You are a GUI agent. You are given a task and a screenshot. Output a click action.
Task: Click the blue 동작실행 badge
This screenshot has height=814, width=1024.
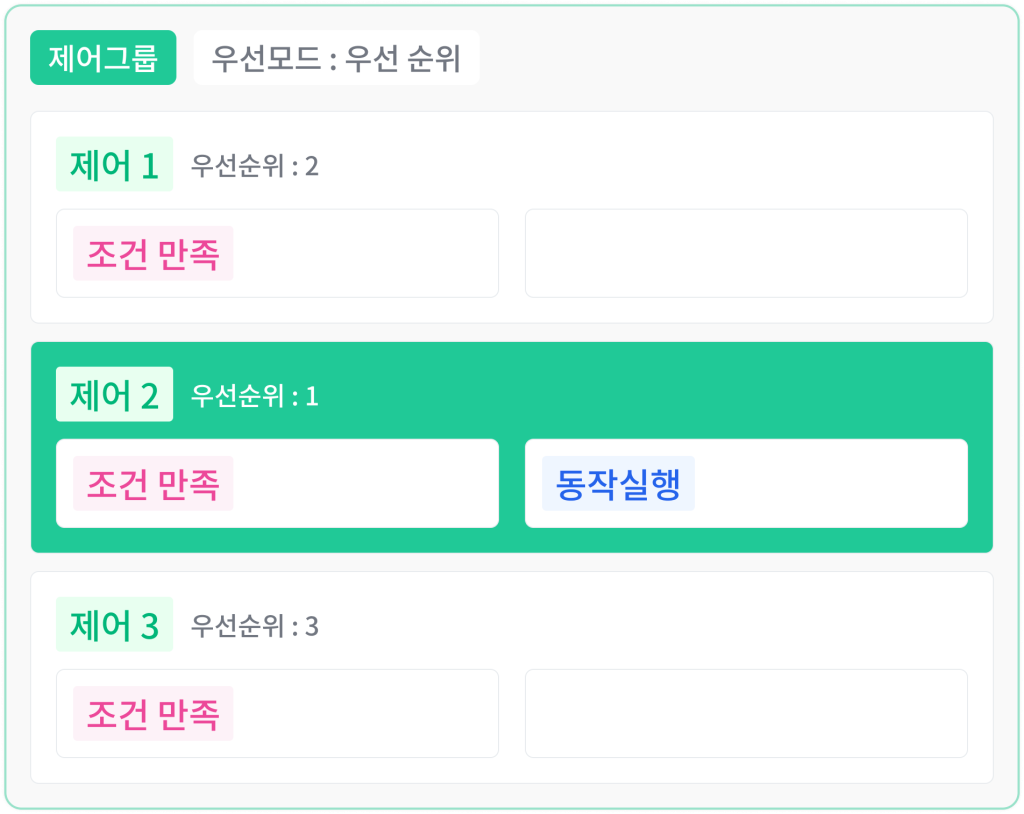click(x=618, y=483)
